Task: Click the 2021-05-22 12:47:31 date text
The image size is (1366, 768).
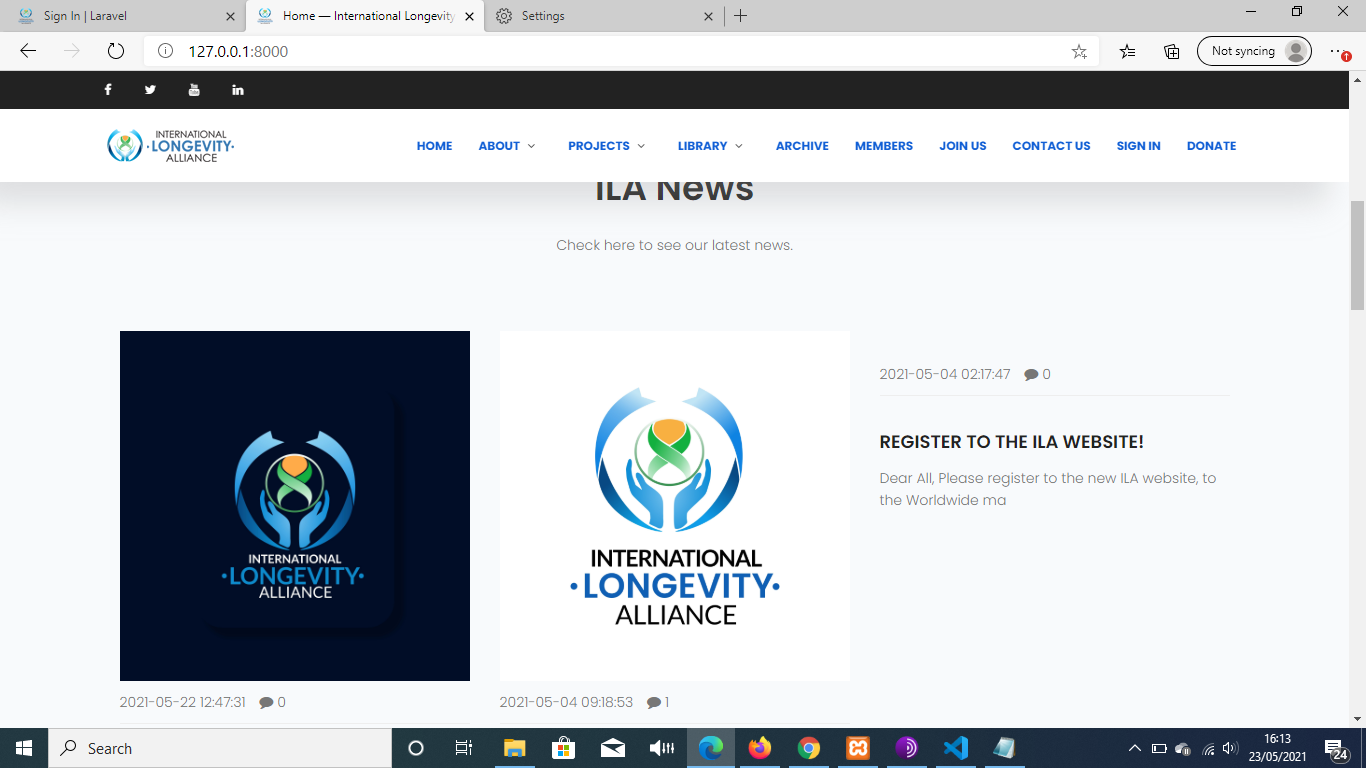Action: [183, 703]
